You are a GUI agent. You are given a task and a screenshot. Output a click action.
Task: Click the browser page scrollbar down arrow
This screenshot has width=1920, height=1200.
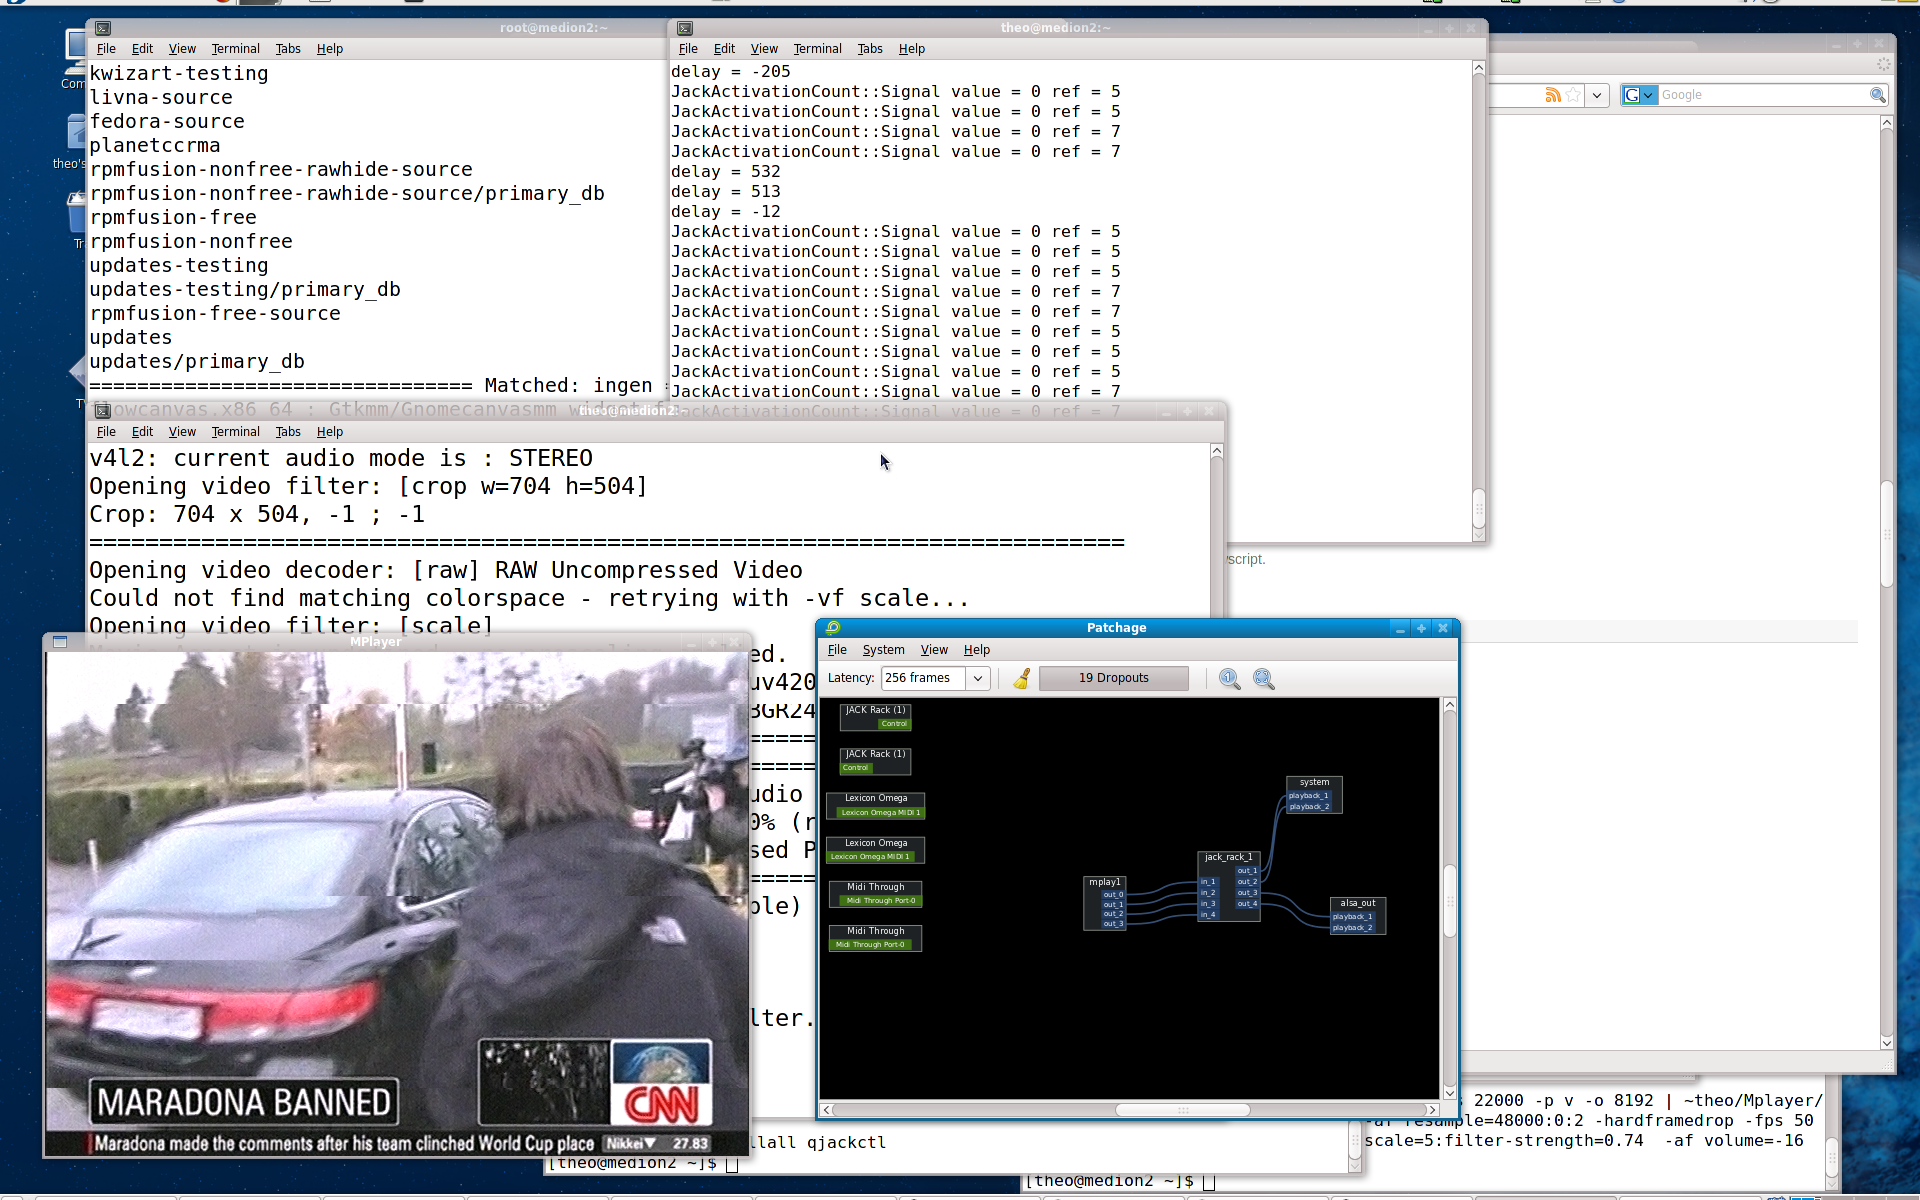1886,1043
